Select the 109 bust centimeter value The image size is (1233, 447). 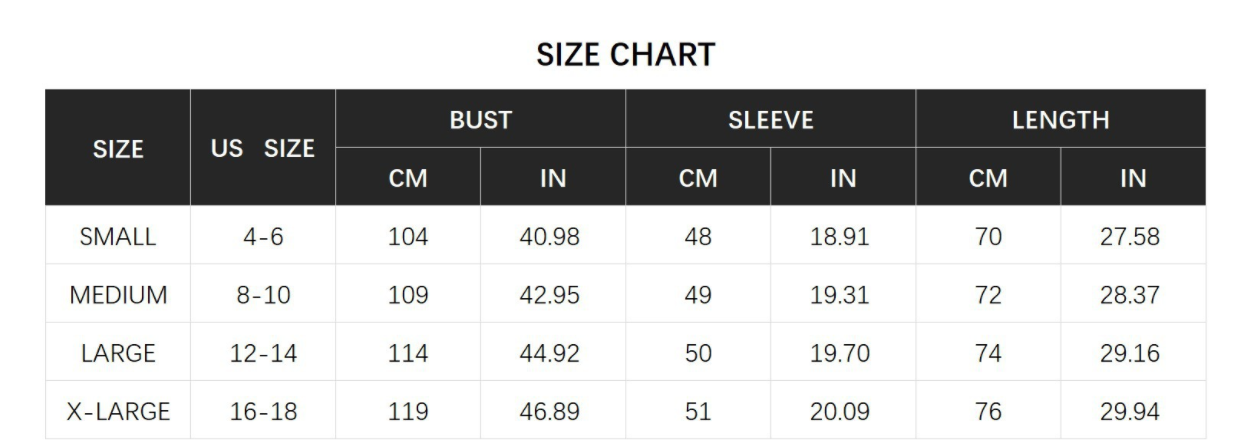[408, 295]
